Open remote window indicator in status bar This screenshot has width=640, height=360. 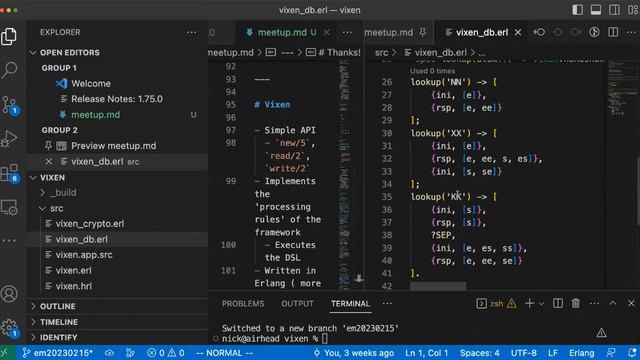tap(5, 353)
